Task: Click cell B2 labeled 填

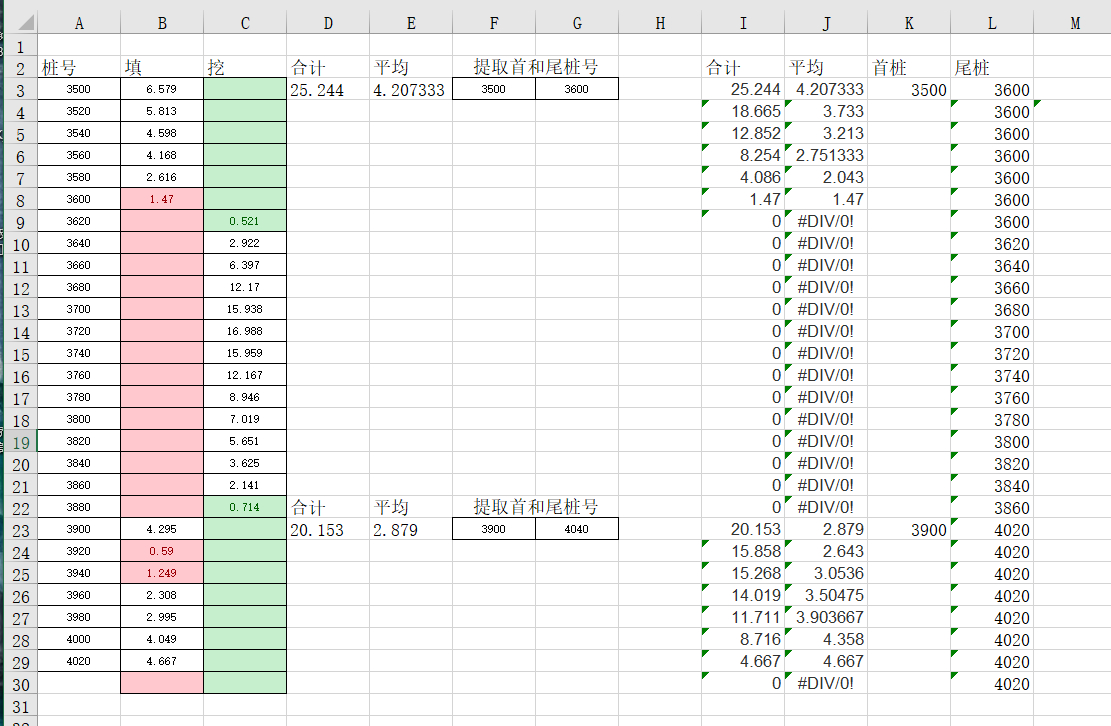Action: point(162,67)
